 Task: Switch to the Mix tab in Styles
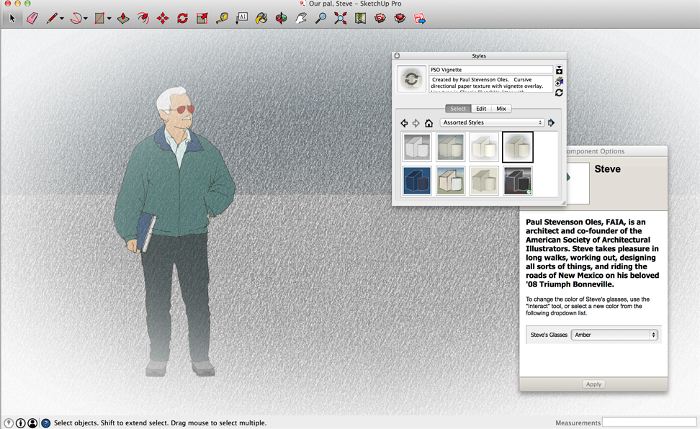point(501,108)
